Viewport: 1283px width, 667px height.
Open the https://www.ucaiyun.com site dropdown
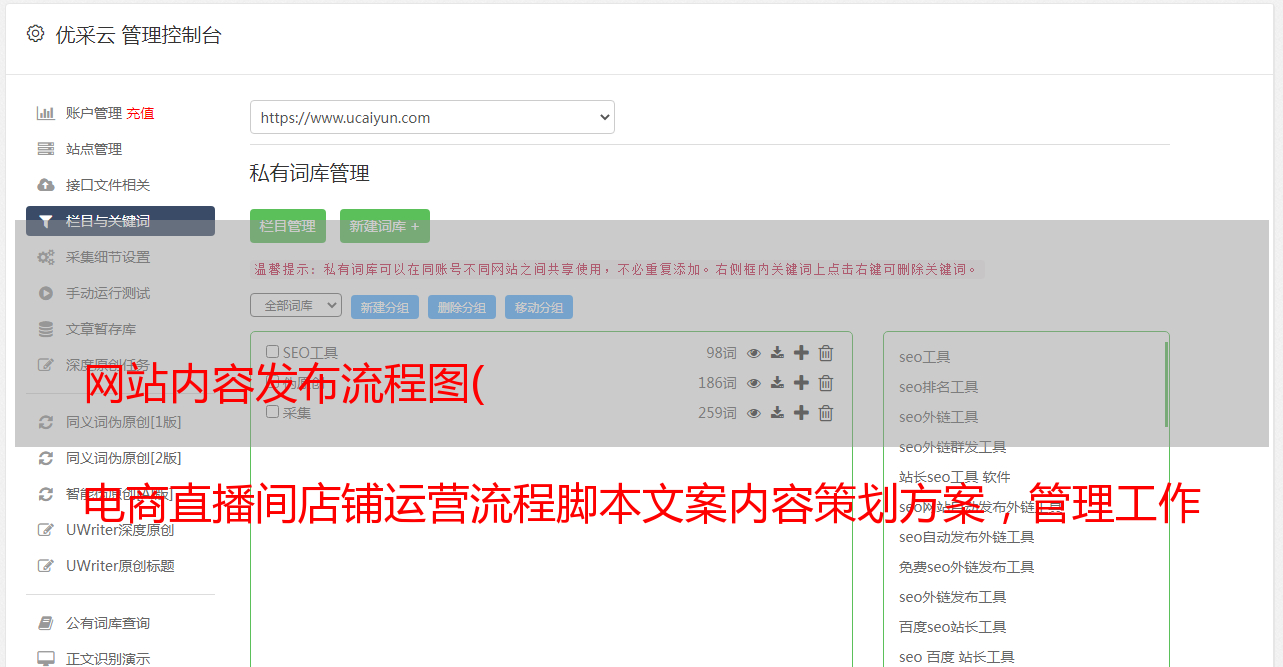pyautogui.click(x=432, y=117)
